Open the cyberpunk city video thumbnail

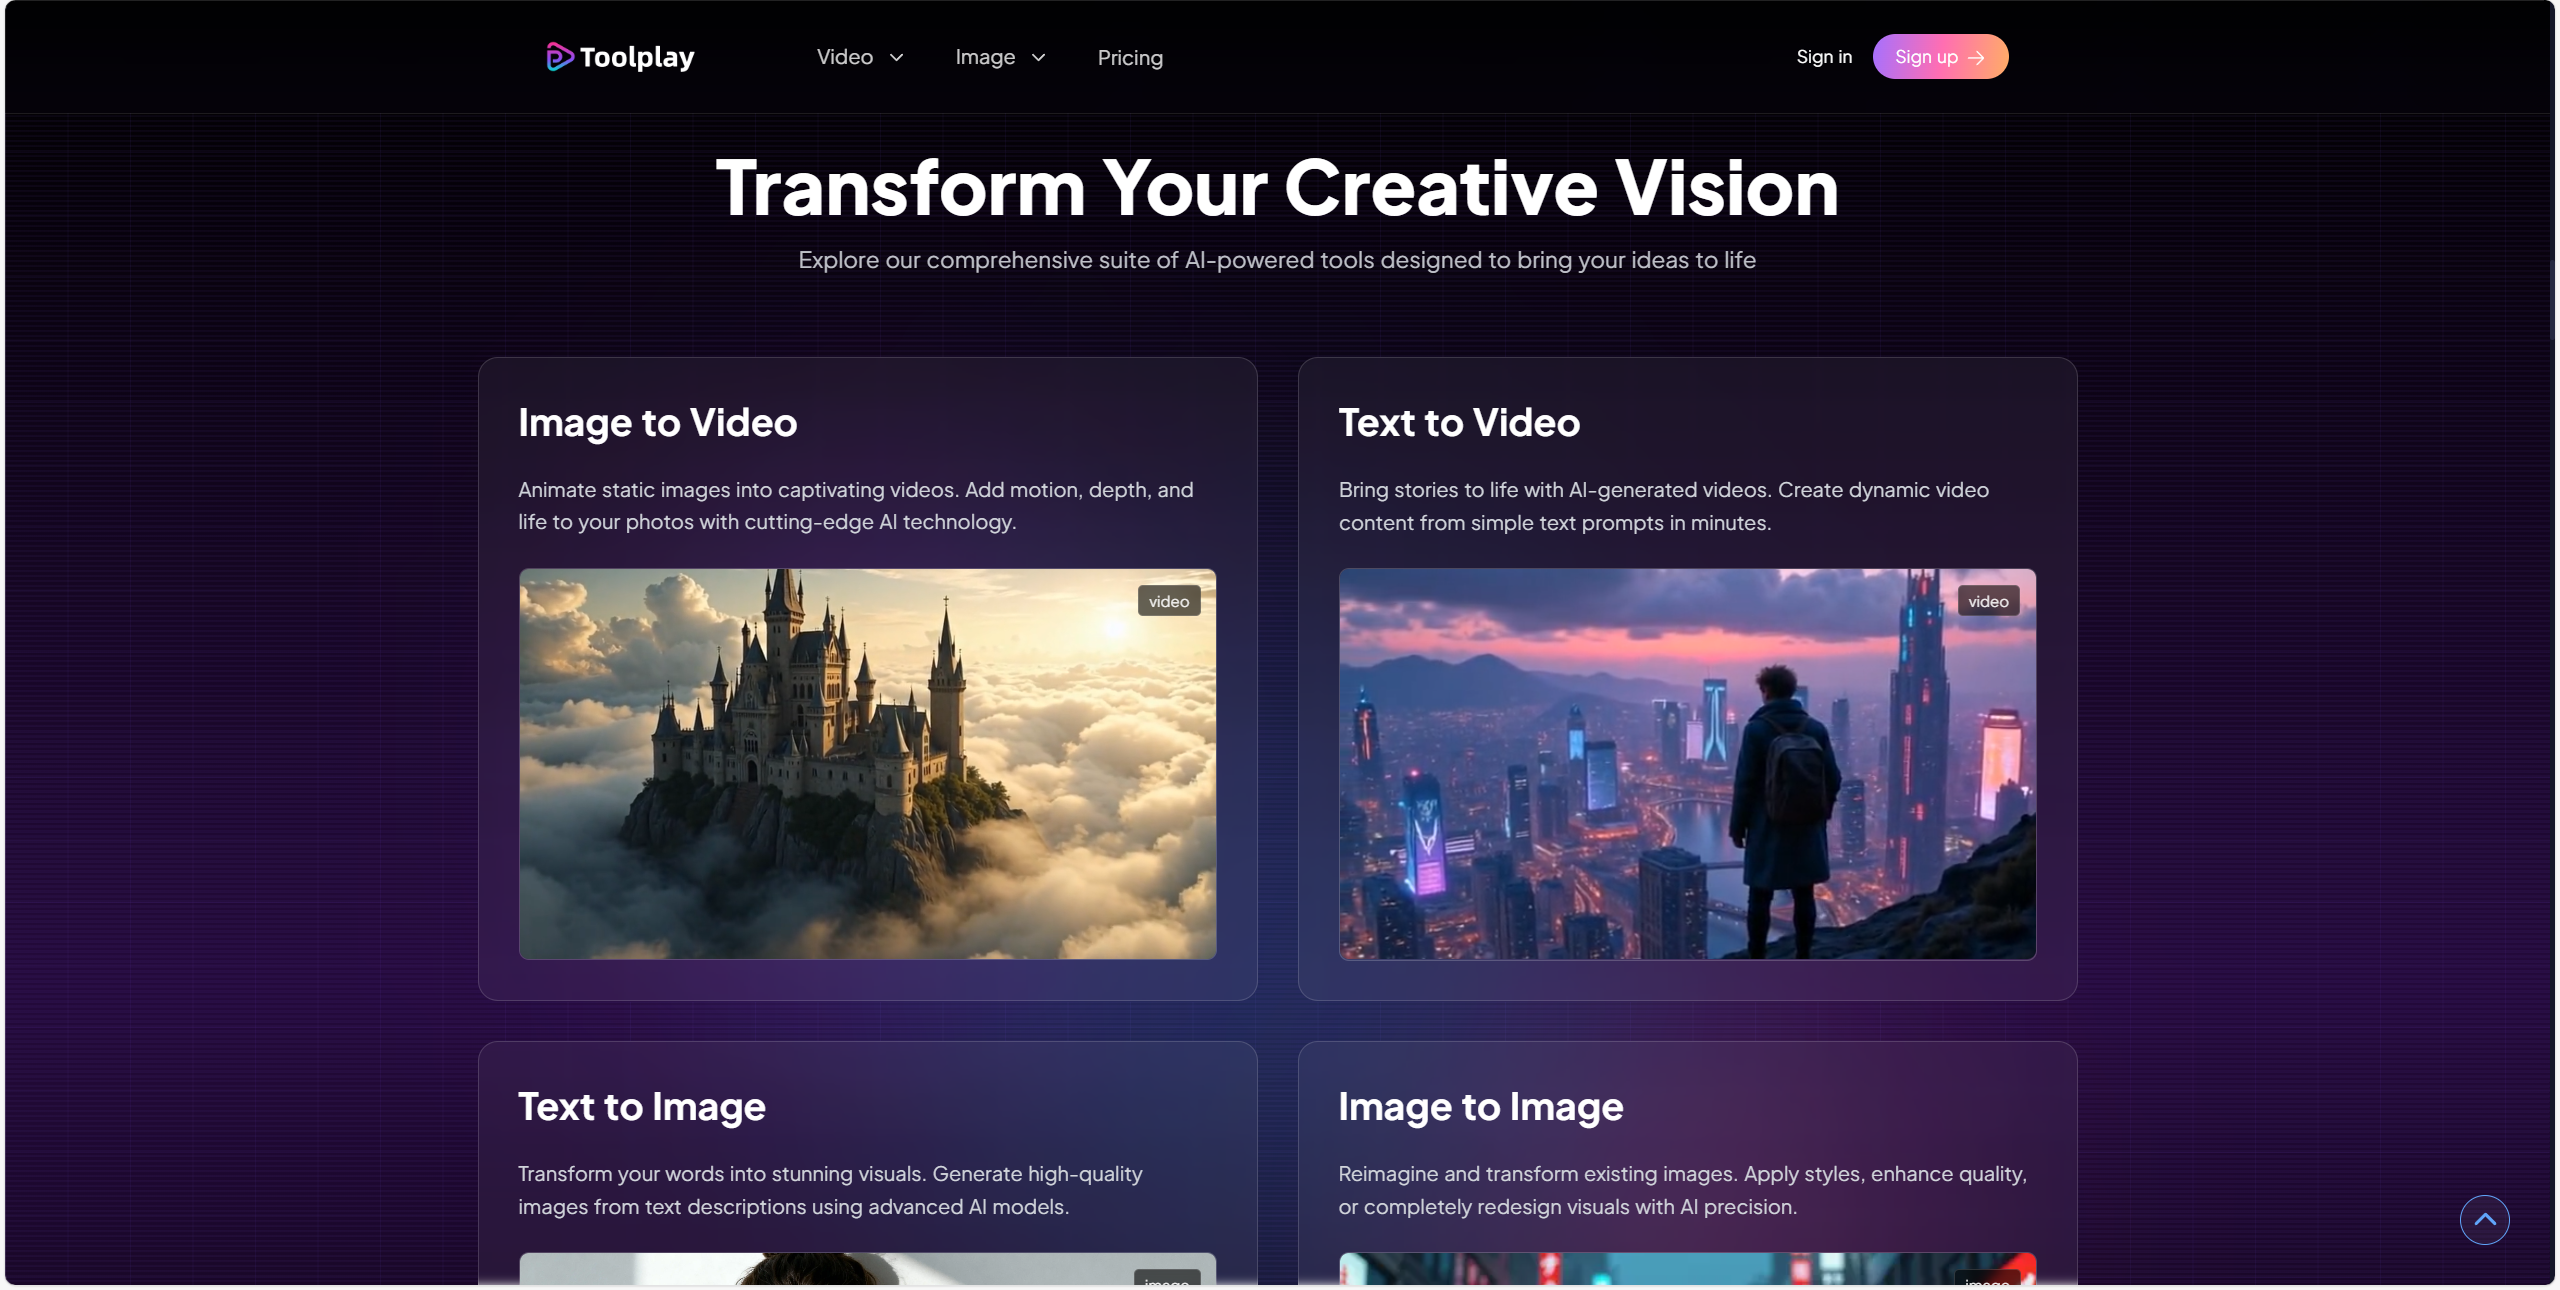[1687, 764]
